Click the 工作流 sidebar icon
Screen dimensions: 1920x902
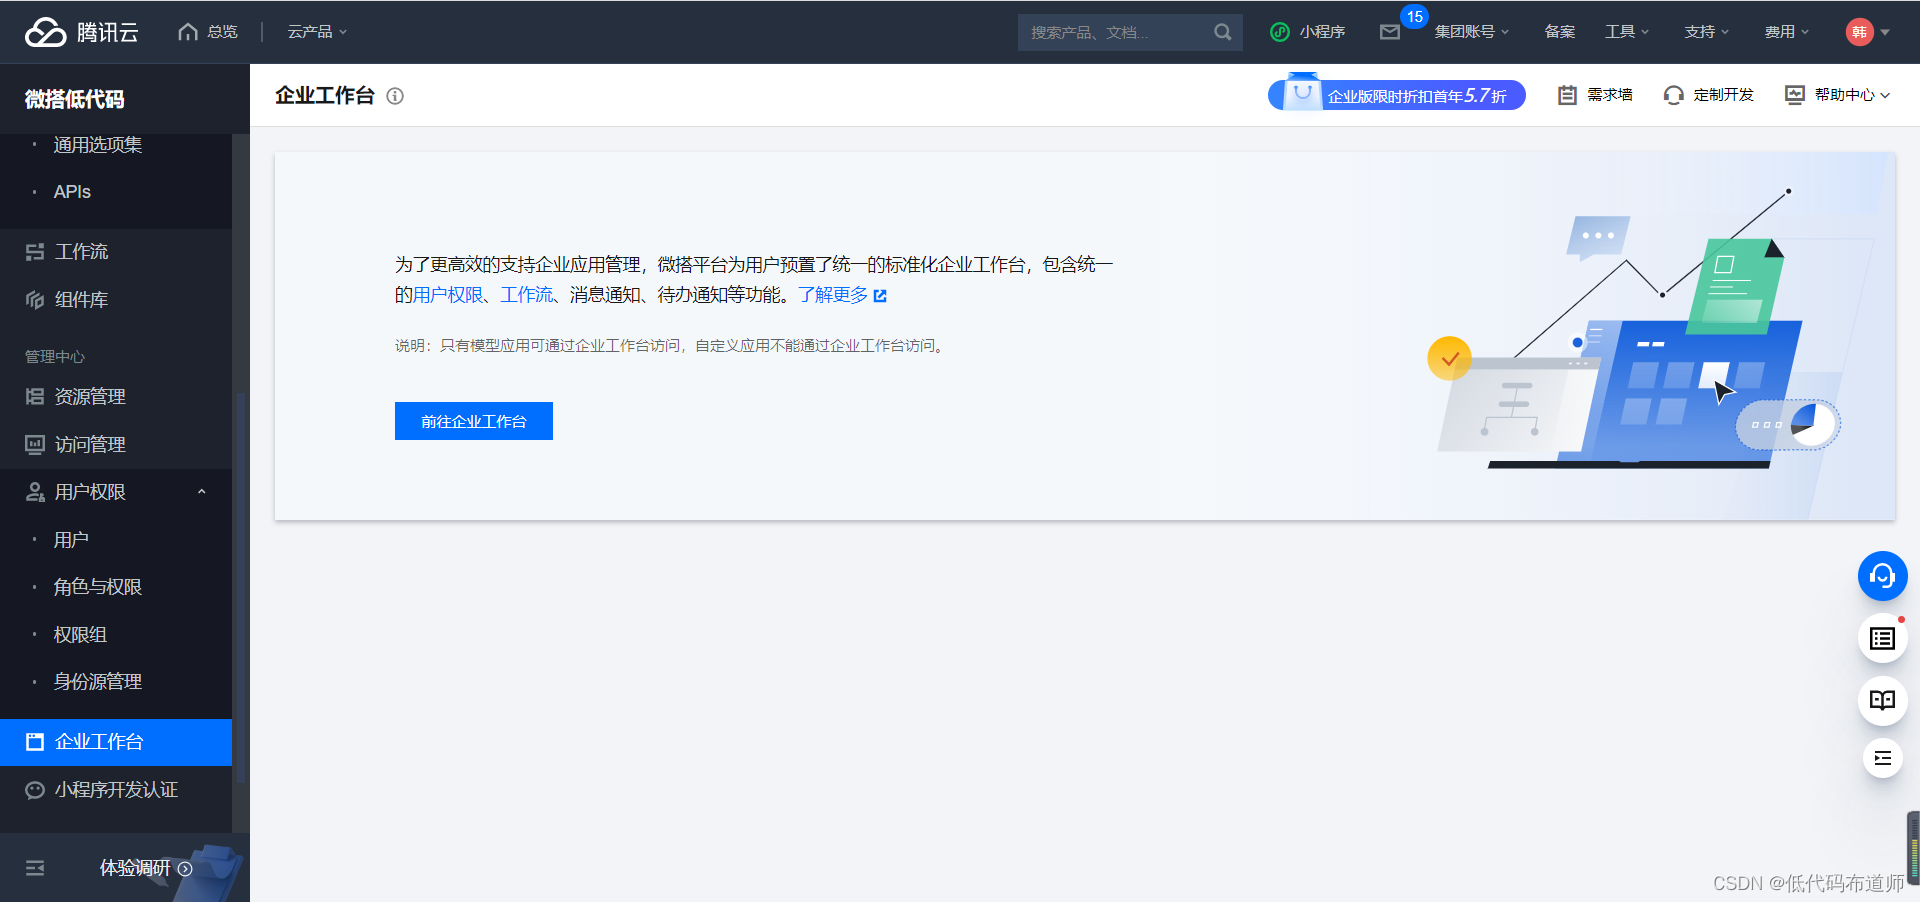[35, 252]
